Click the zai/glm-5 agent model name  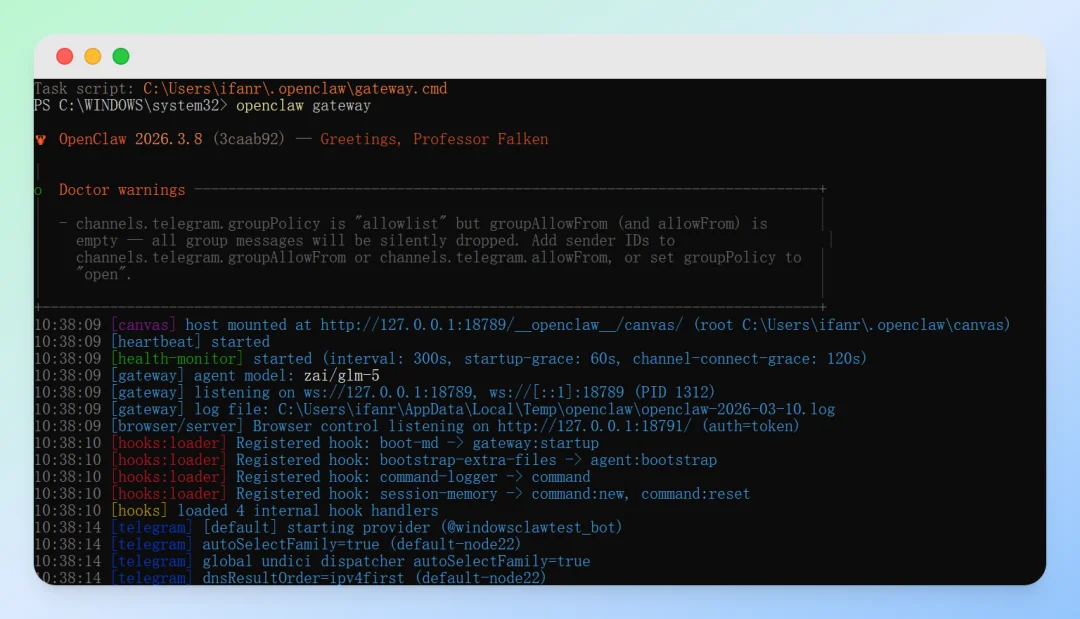pyautogui.click(x=341, y=376)
